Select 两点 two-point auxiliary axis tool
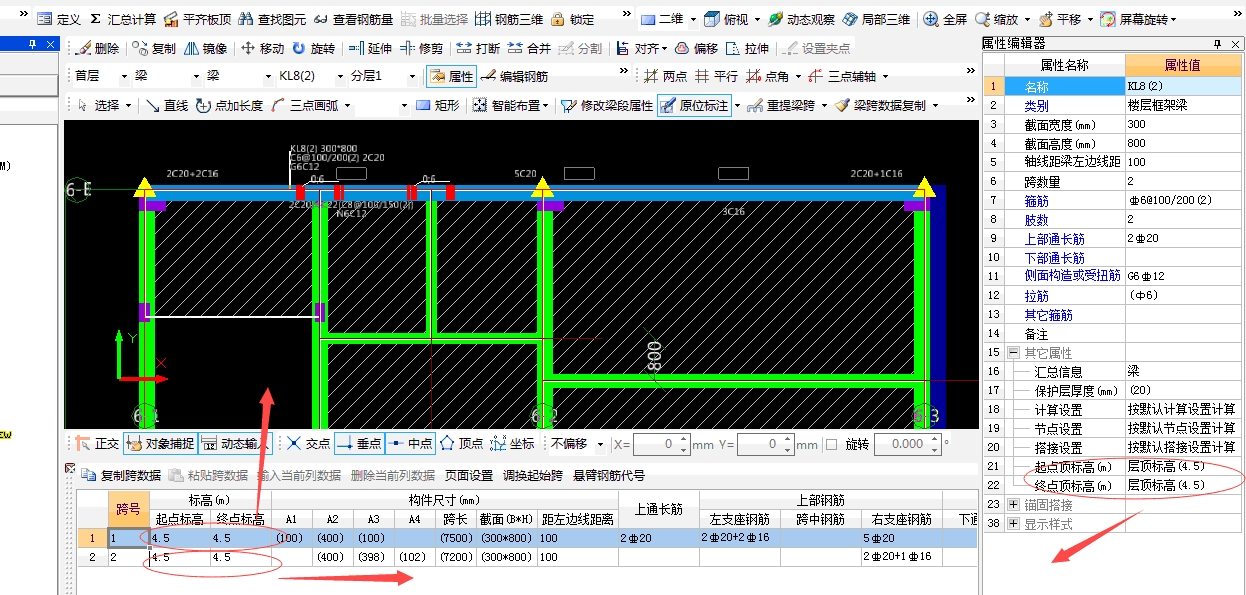 click(665, 76)
